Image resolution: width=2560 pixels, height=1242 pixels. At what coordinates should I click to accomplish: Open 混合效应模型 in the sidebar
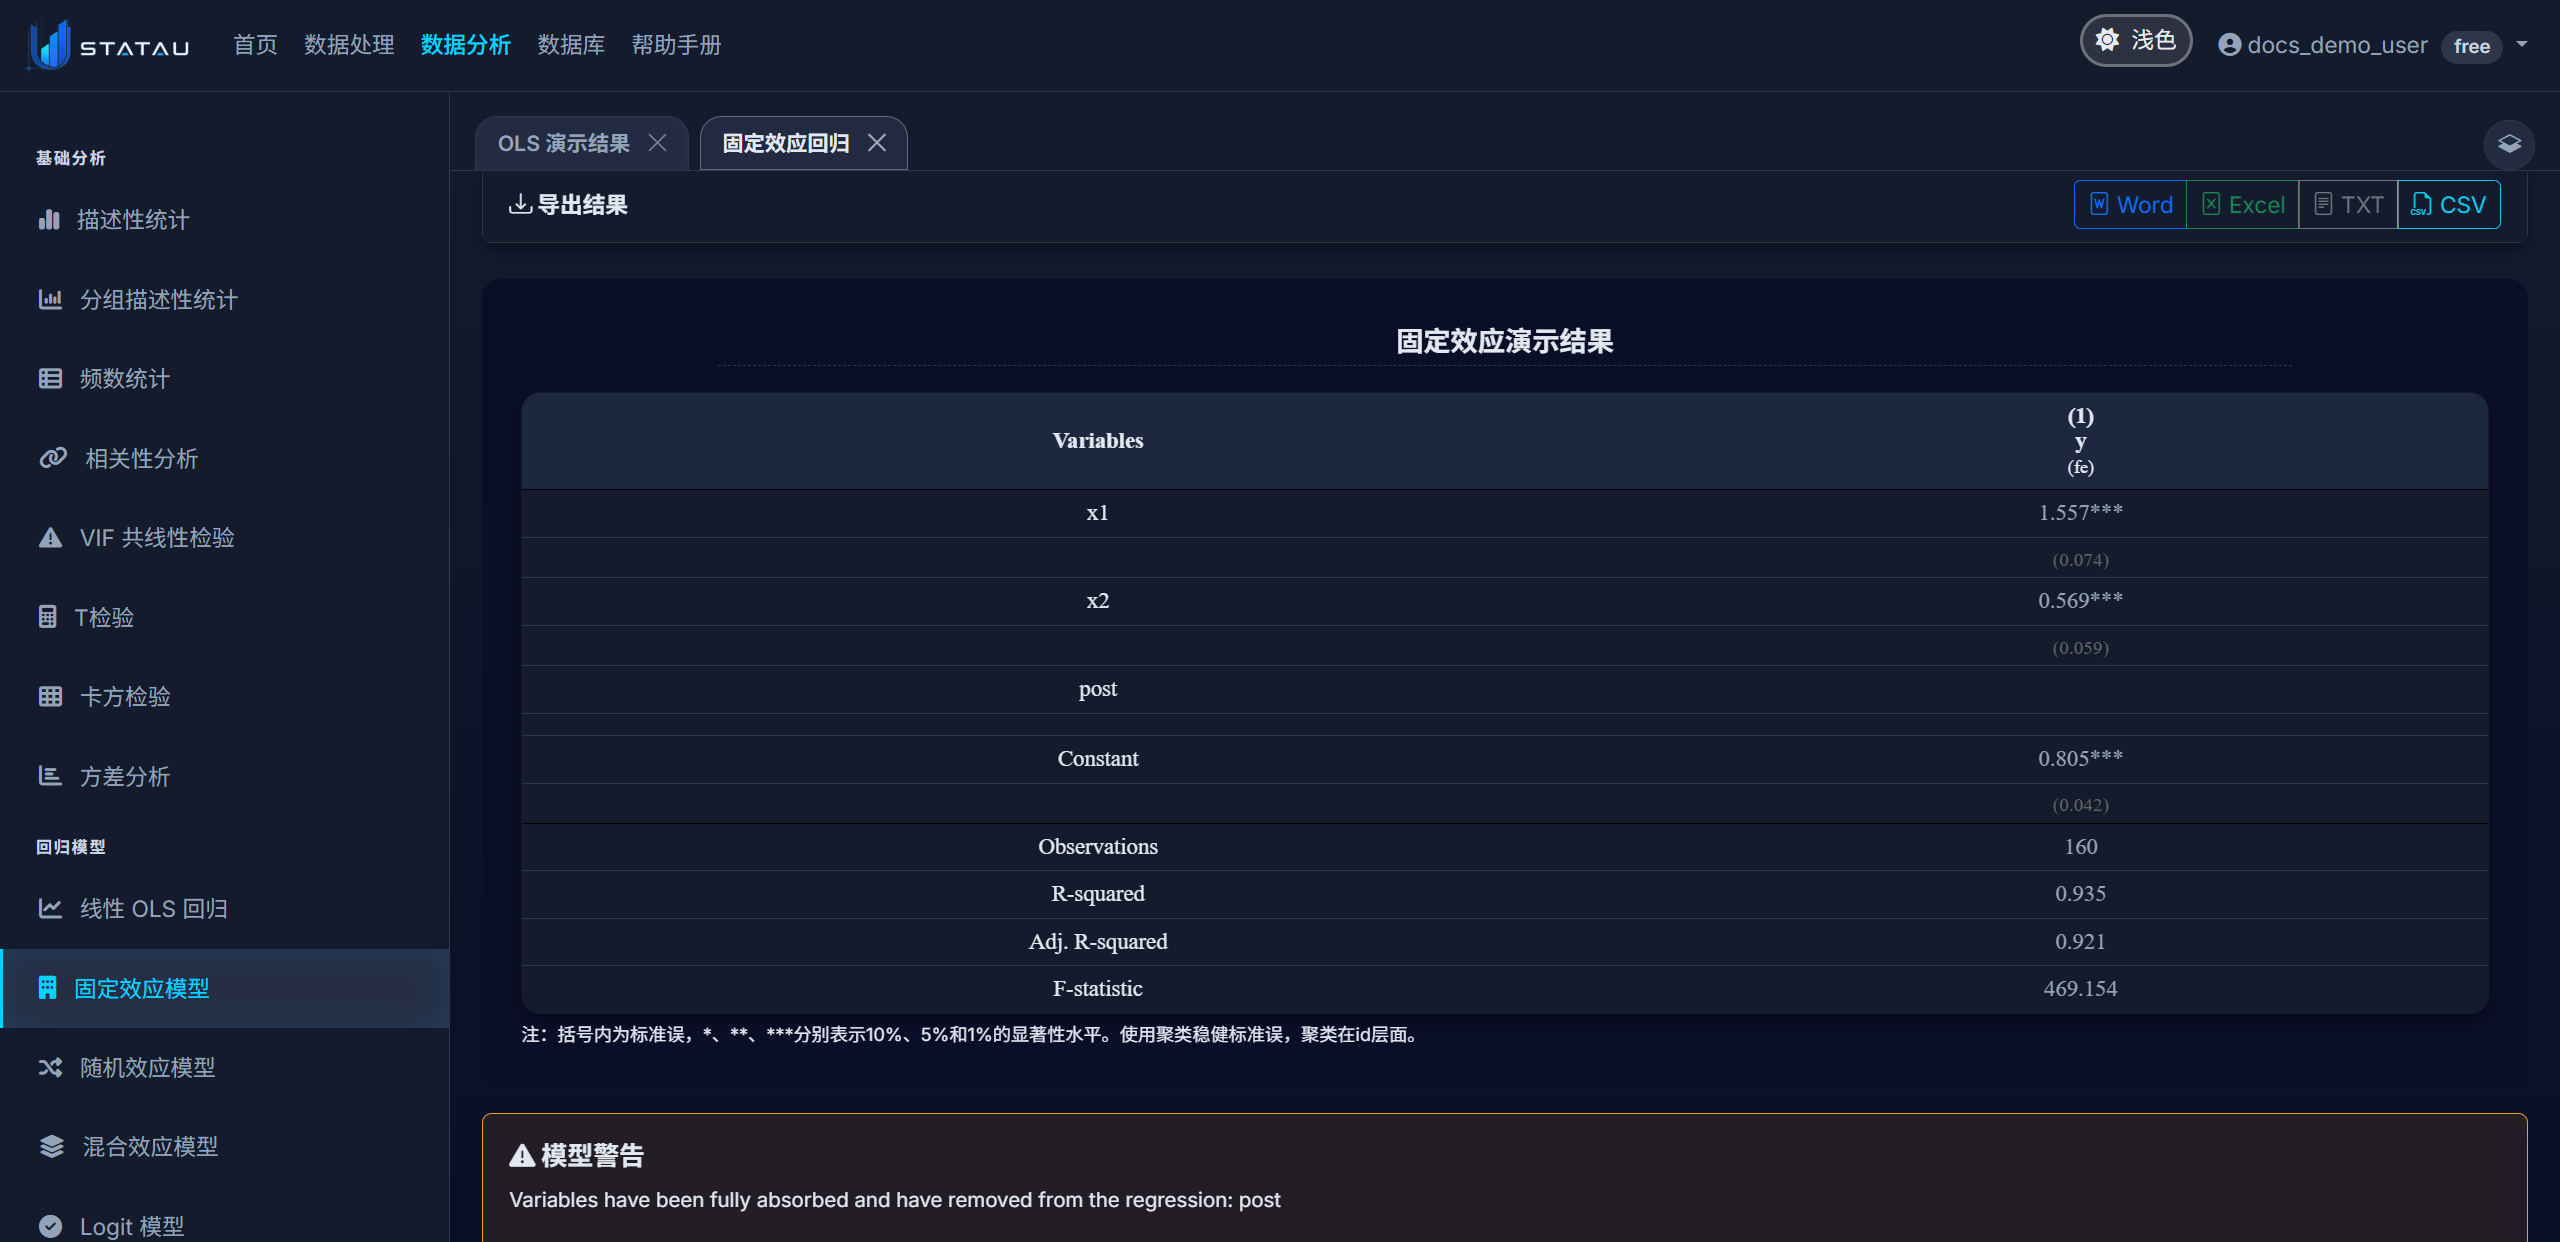tap(225, 1147)
